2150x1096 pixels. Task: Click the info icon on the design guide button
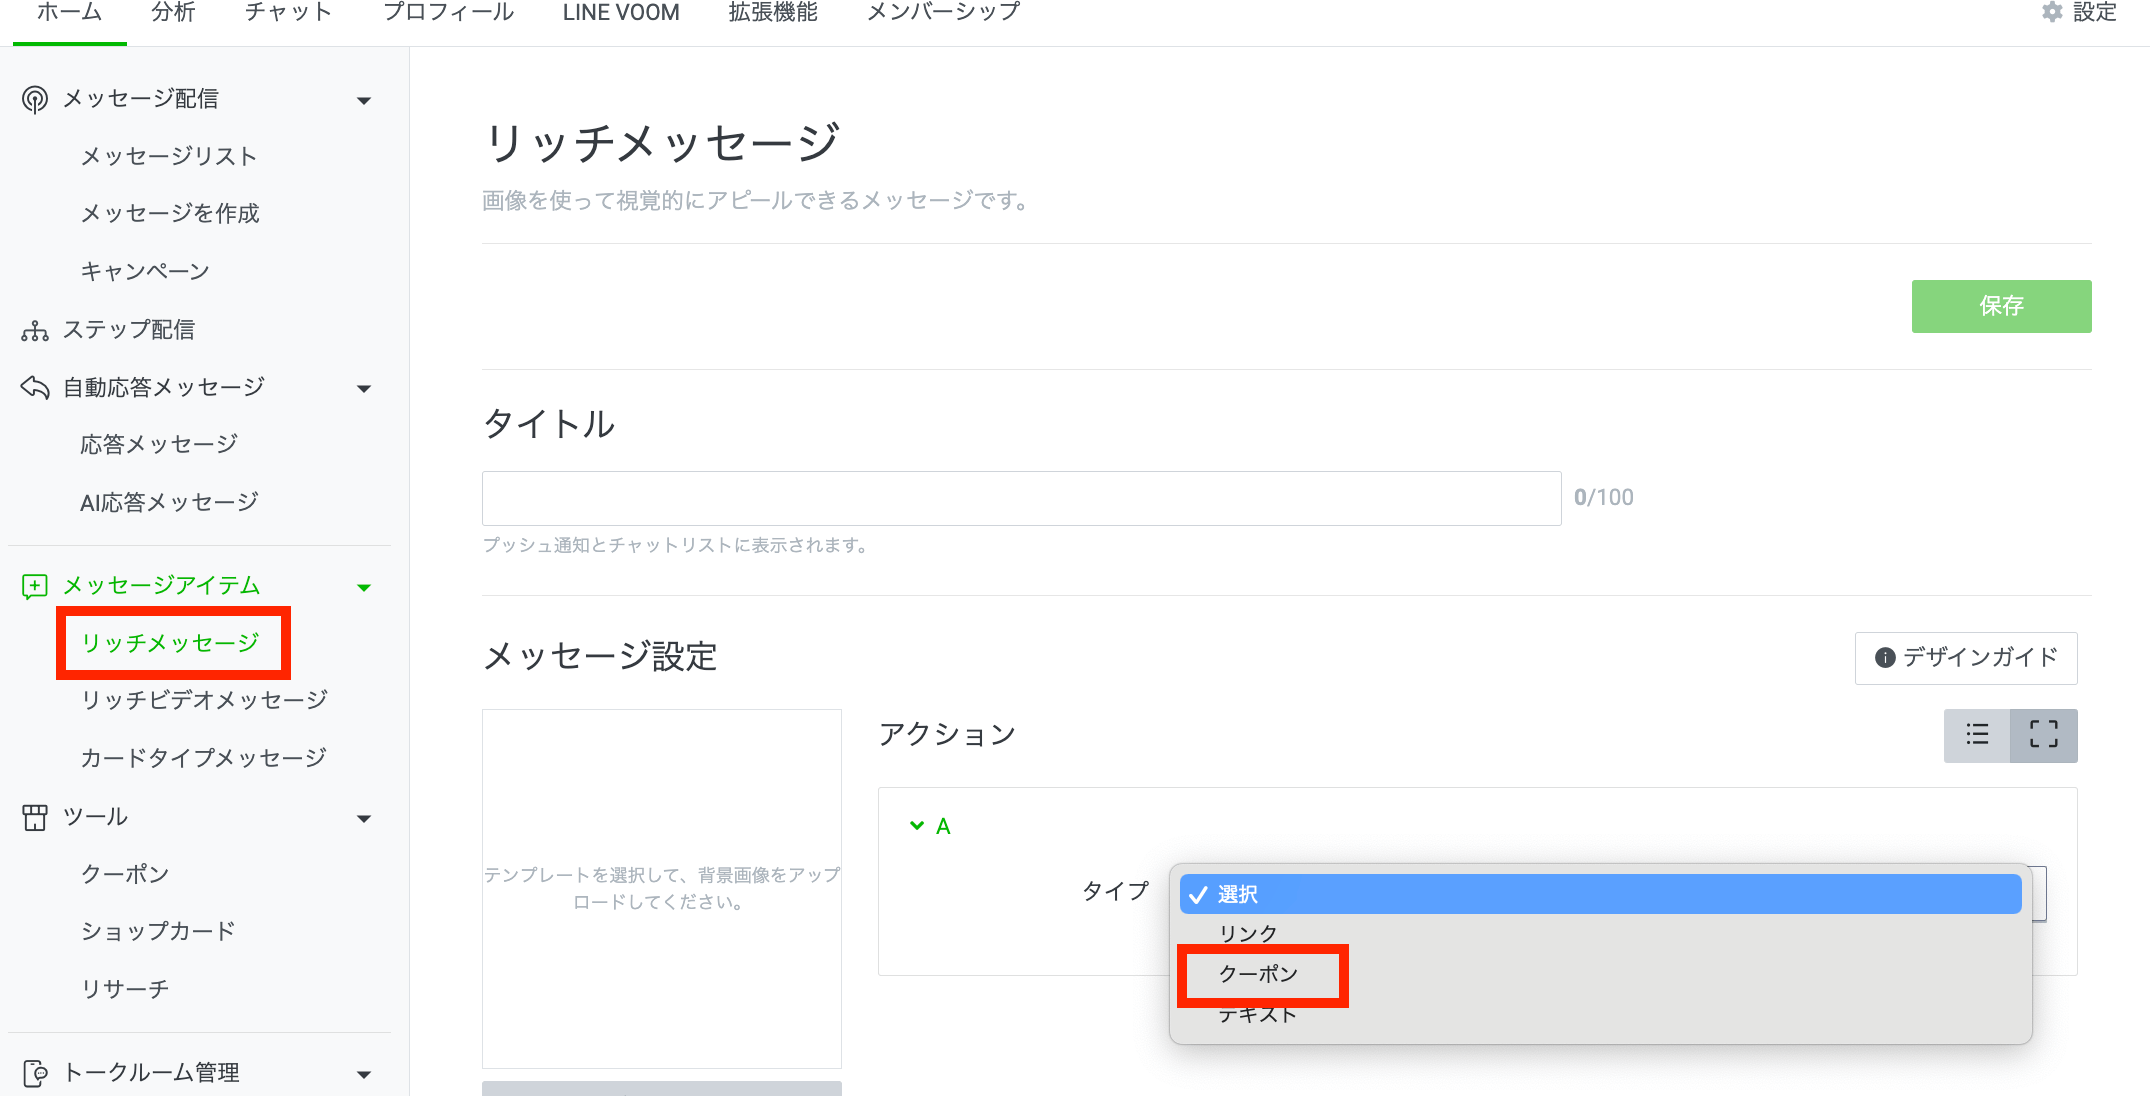(x=1885, y=657)
